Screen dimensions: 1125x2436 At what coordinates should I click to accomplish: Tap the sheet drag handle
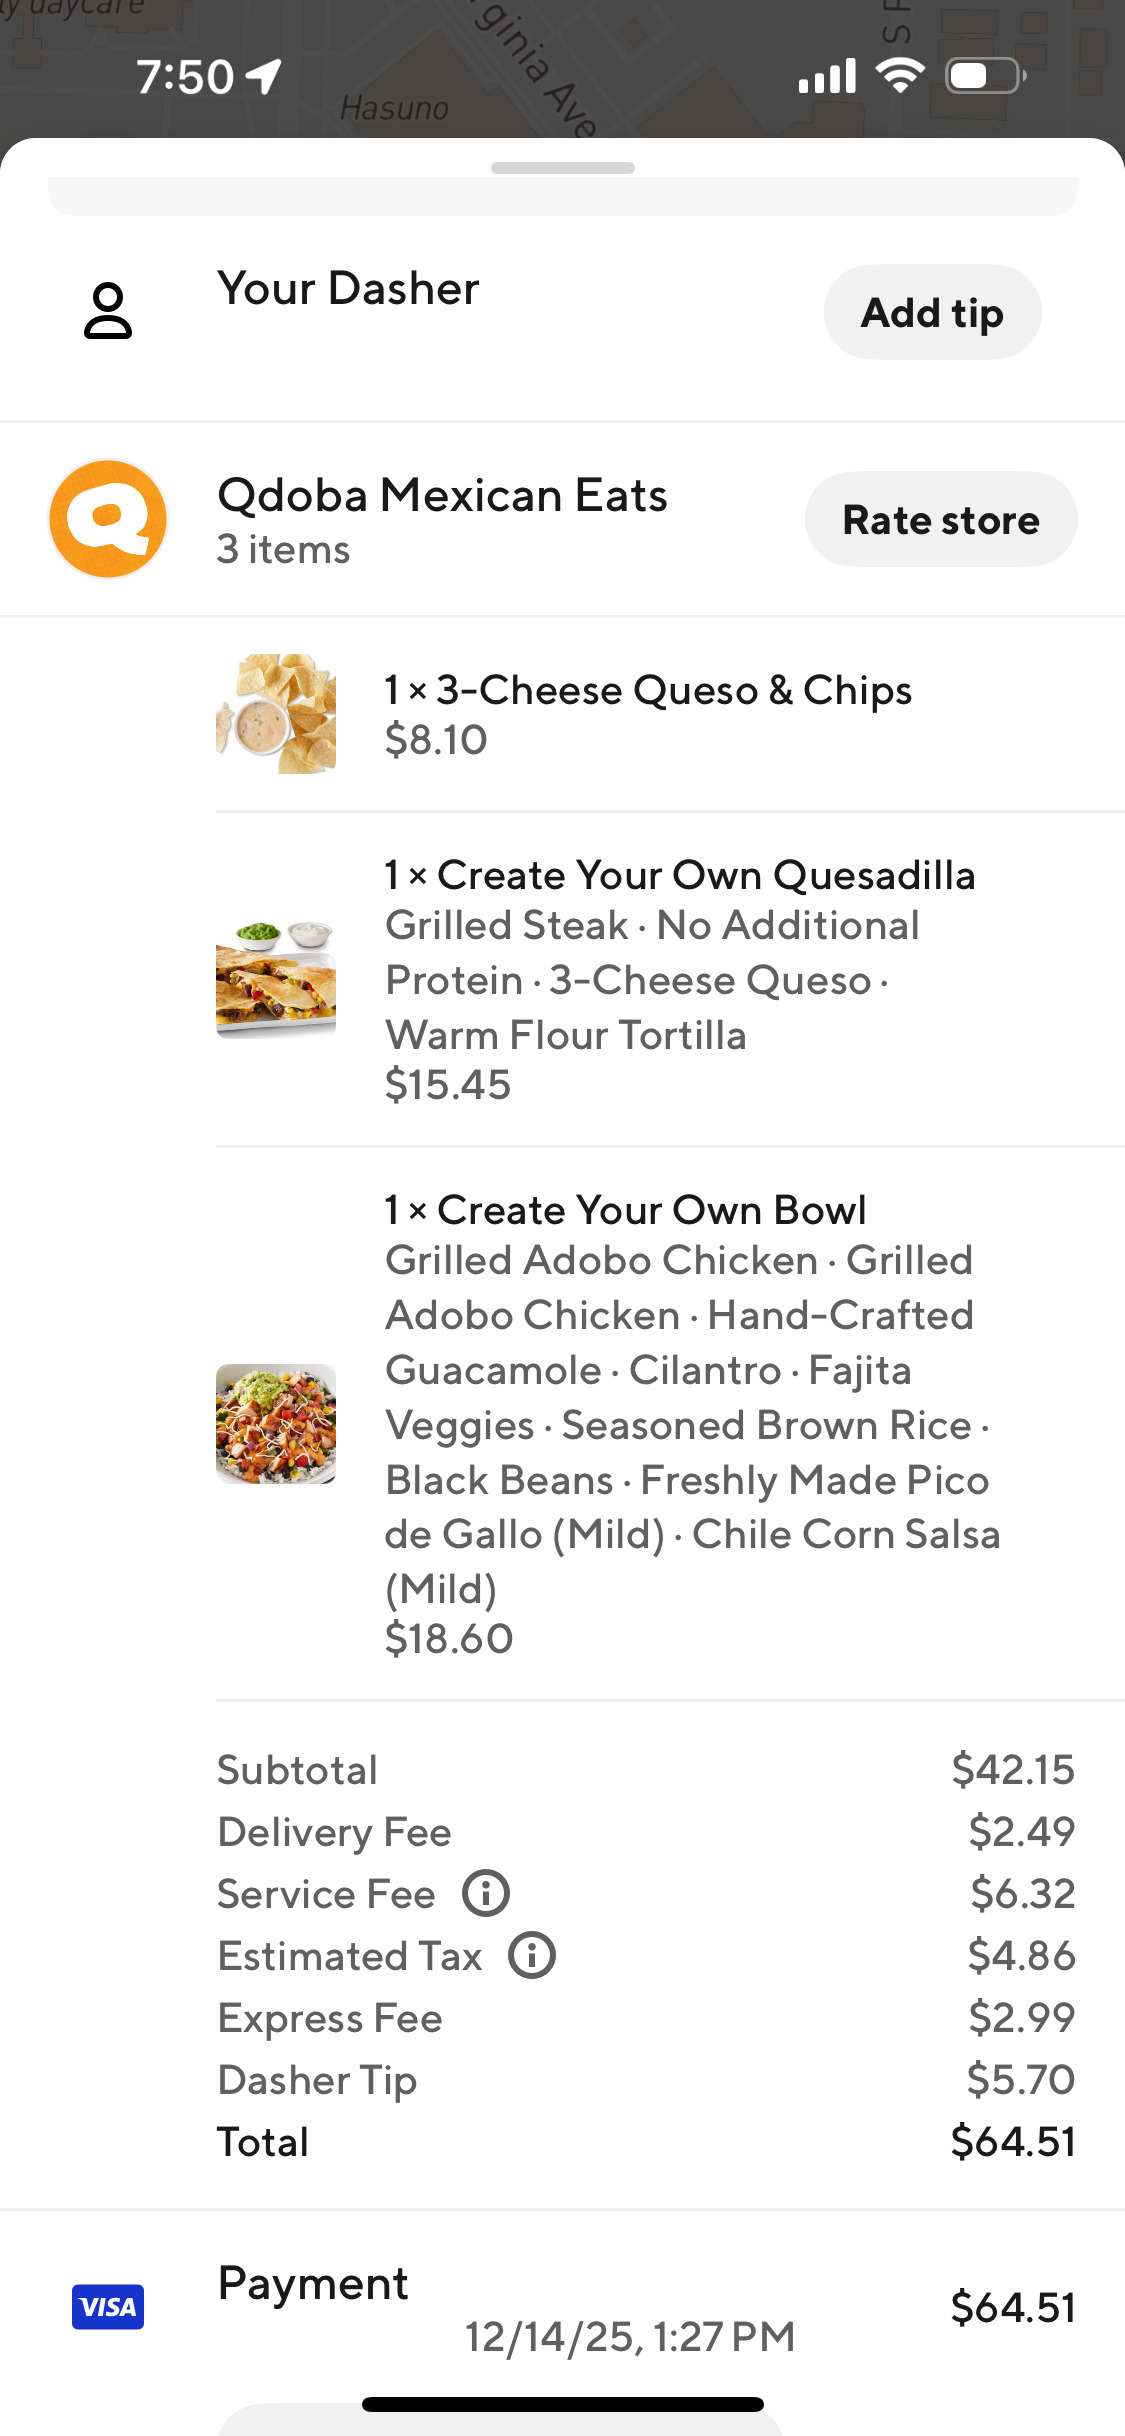point(562,168)
